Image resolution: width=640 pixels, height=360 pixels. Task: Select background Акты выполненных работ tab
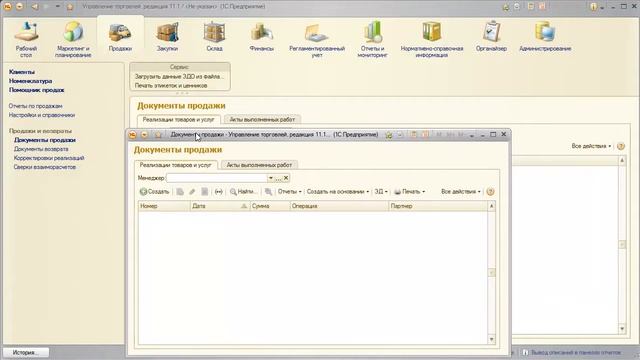point(262,120)
